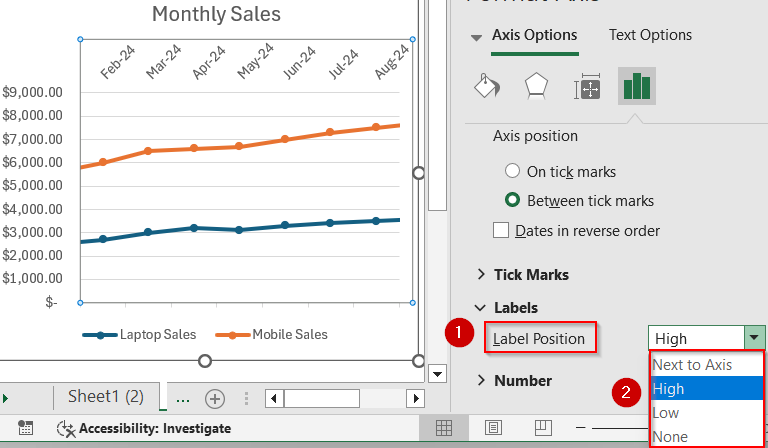The height and width of the screenshot is (448, 768).
Task: Switch to Normal view in status bar
Action: click(x=444, y=428)
